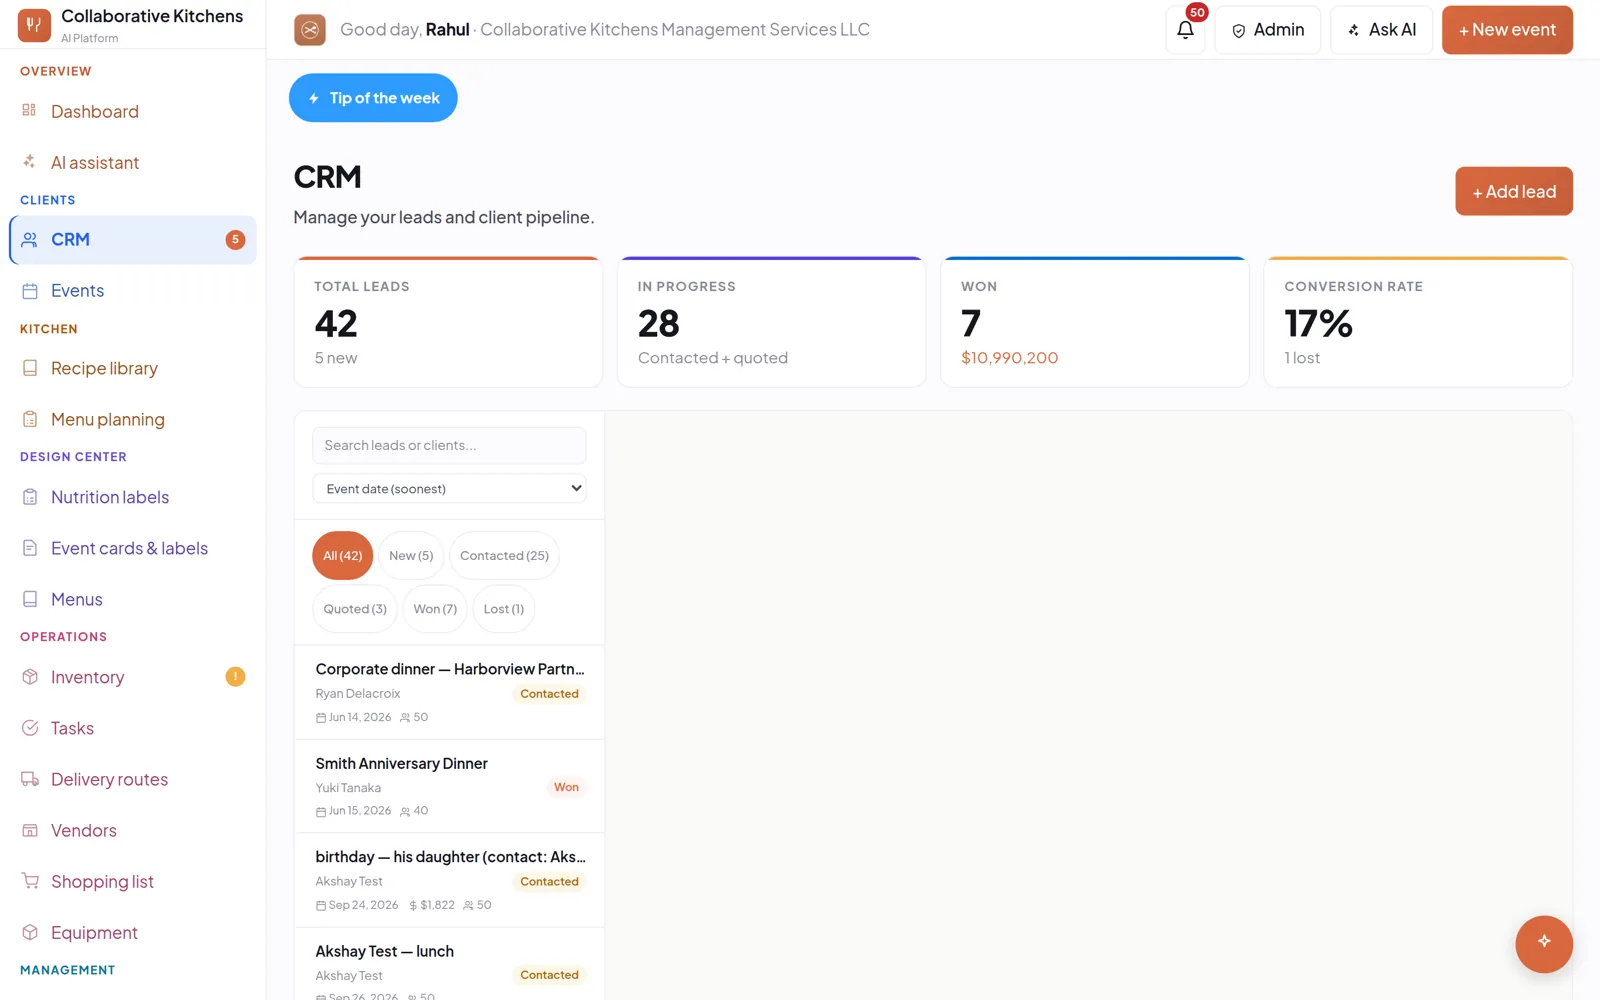Open Dashboard from the sidebar
1600x1000 pixels.
[x=132, y=111]
